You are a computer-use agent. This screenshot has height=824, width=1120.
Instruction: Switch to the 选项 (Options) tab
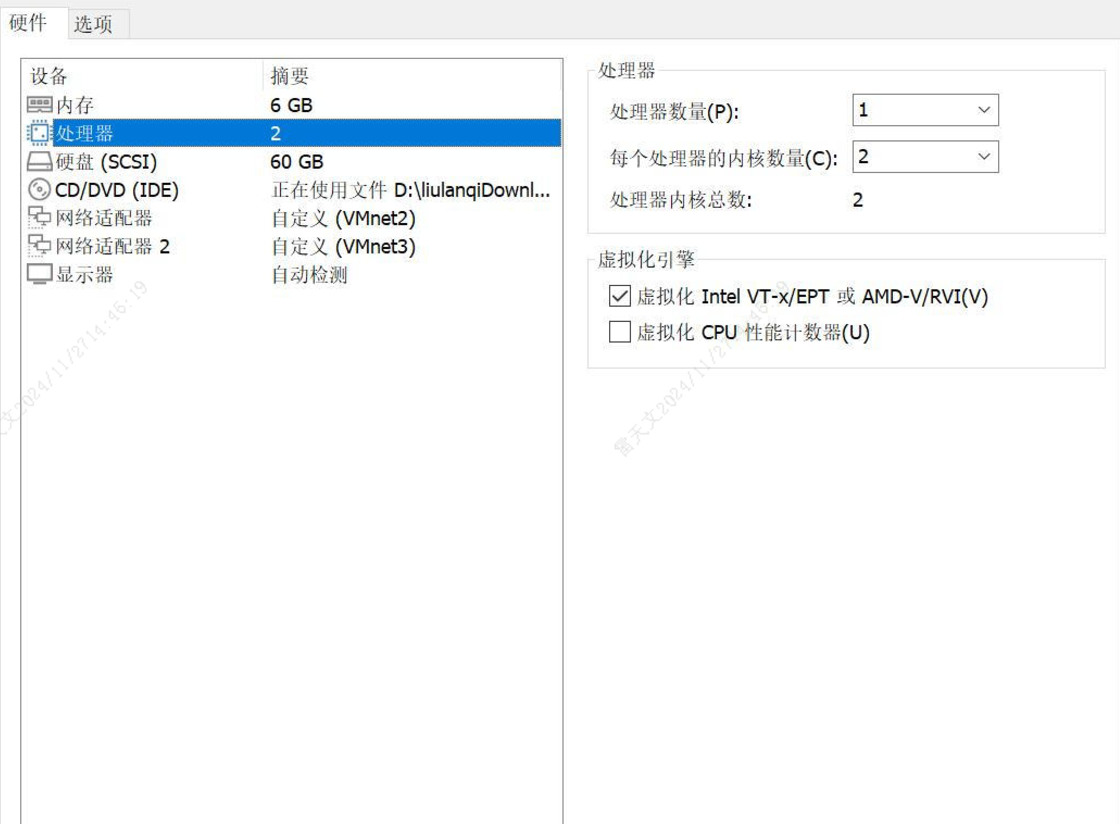[93, 24]
